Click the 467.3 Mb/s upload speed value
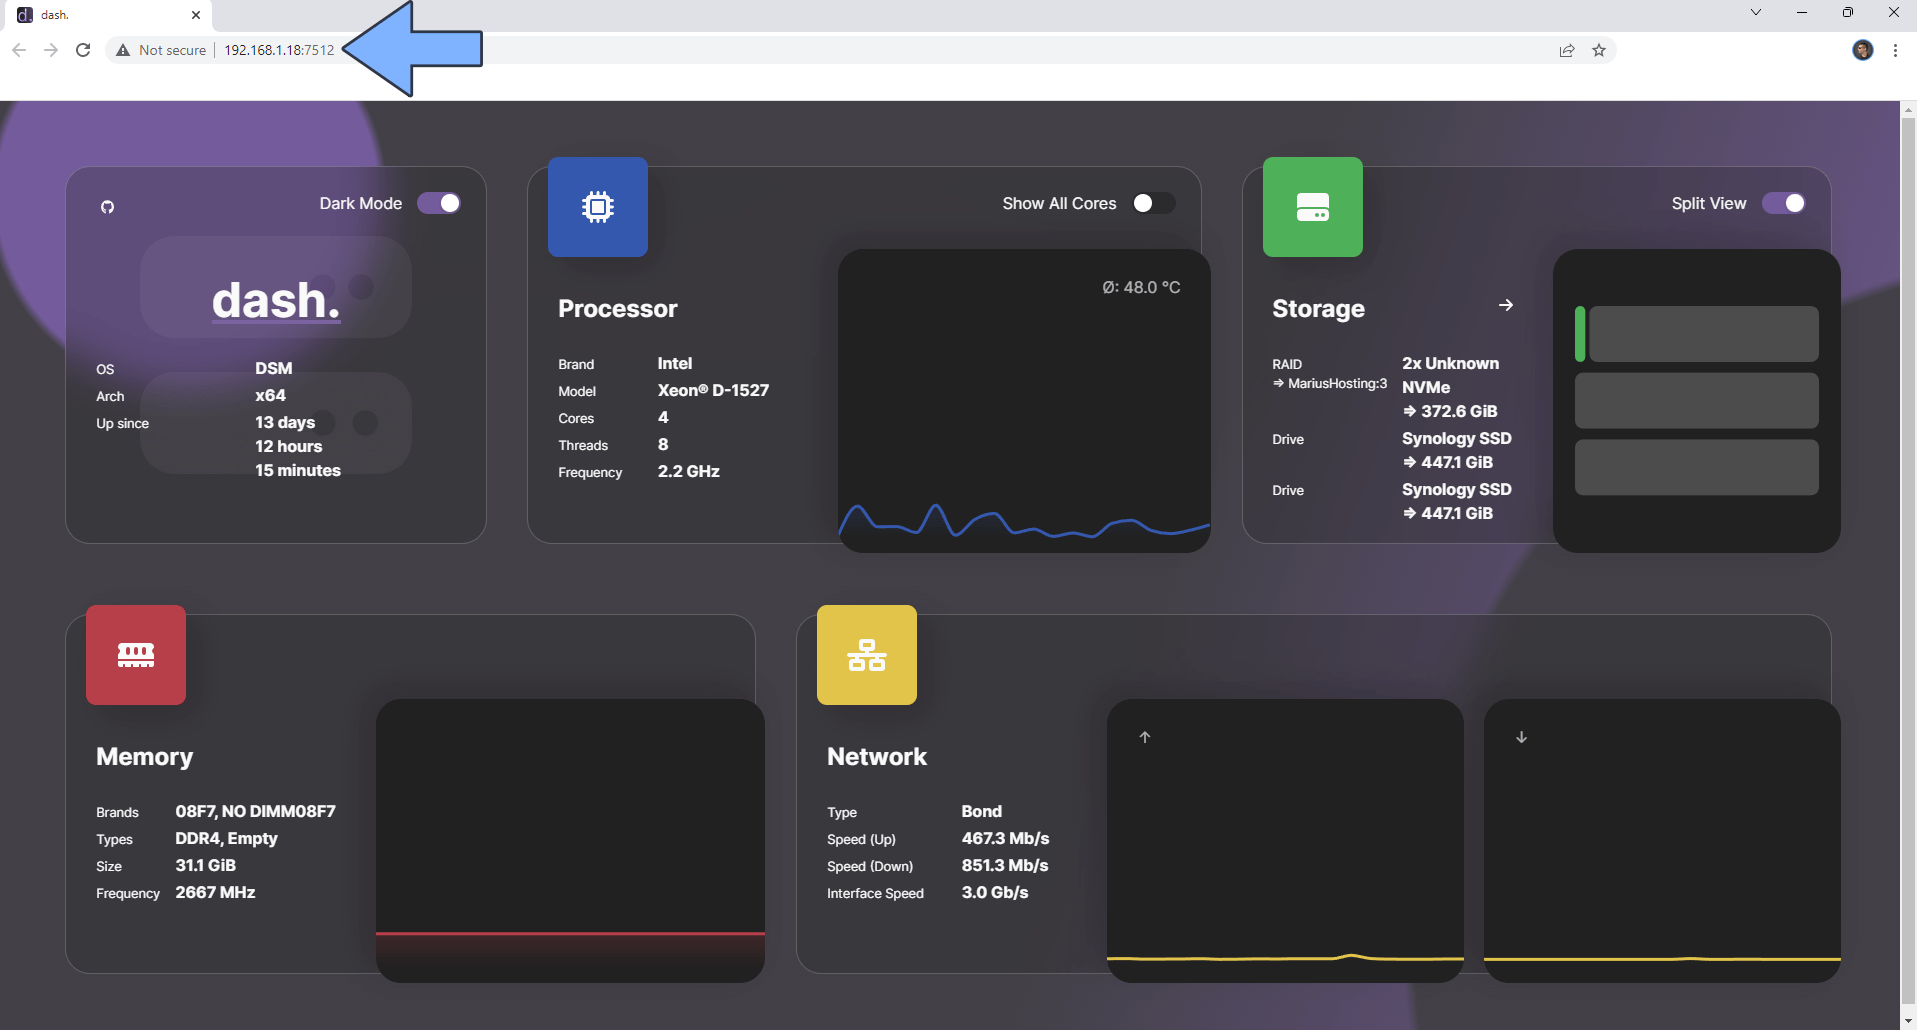This screenshot has width=1917, height=1030. pyautogui.click(x=1005, y=838)
